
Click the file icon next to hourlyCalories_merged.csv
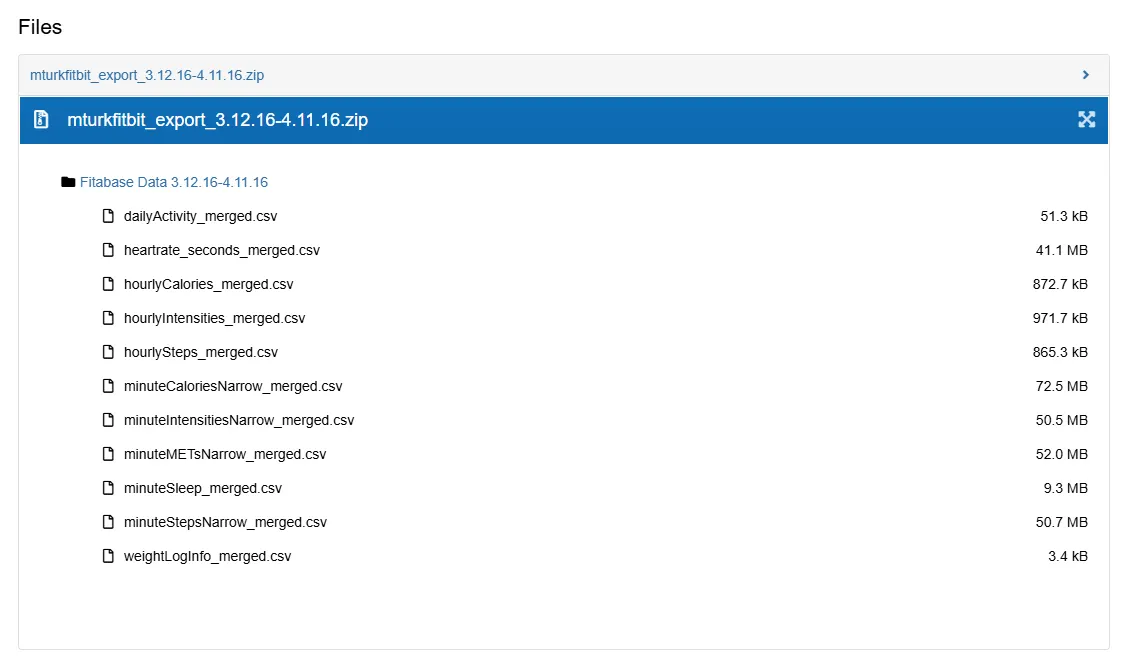(108, 284)
